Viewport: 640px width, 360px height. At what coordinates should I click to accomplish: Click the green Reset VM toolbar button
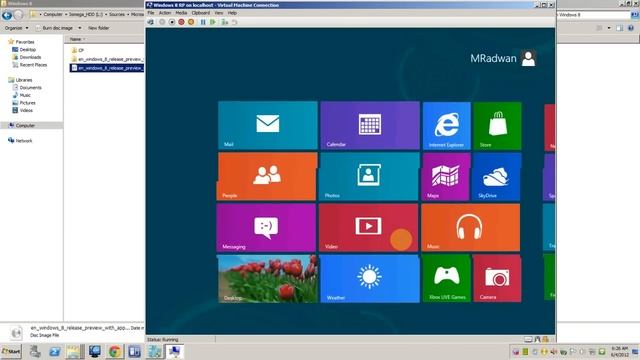point(213,22)
